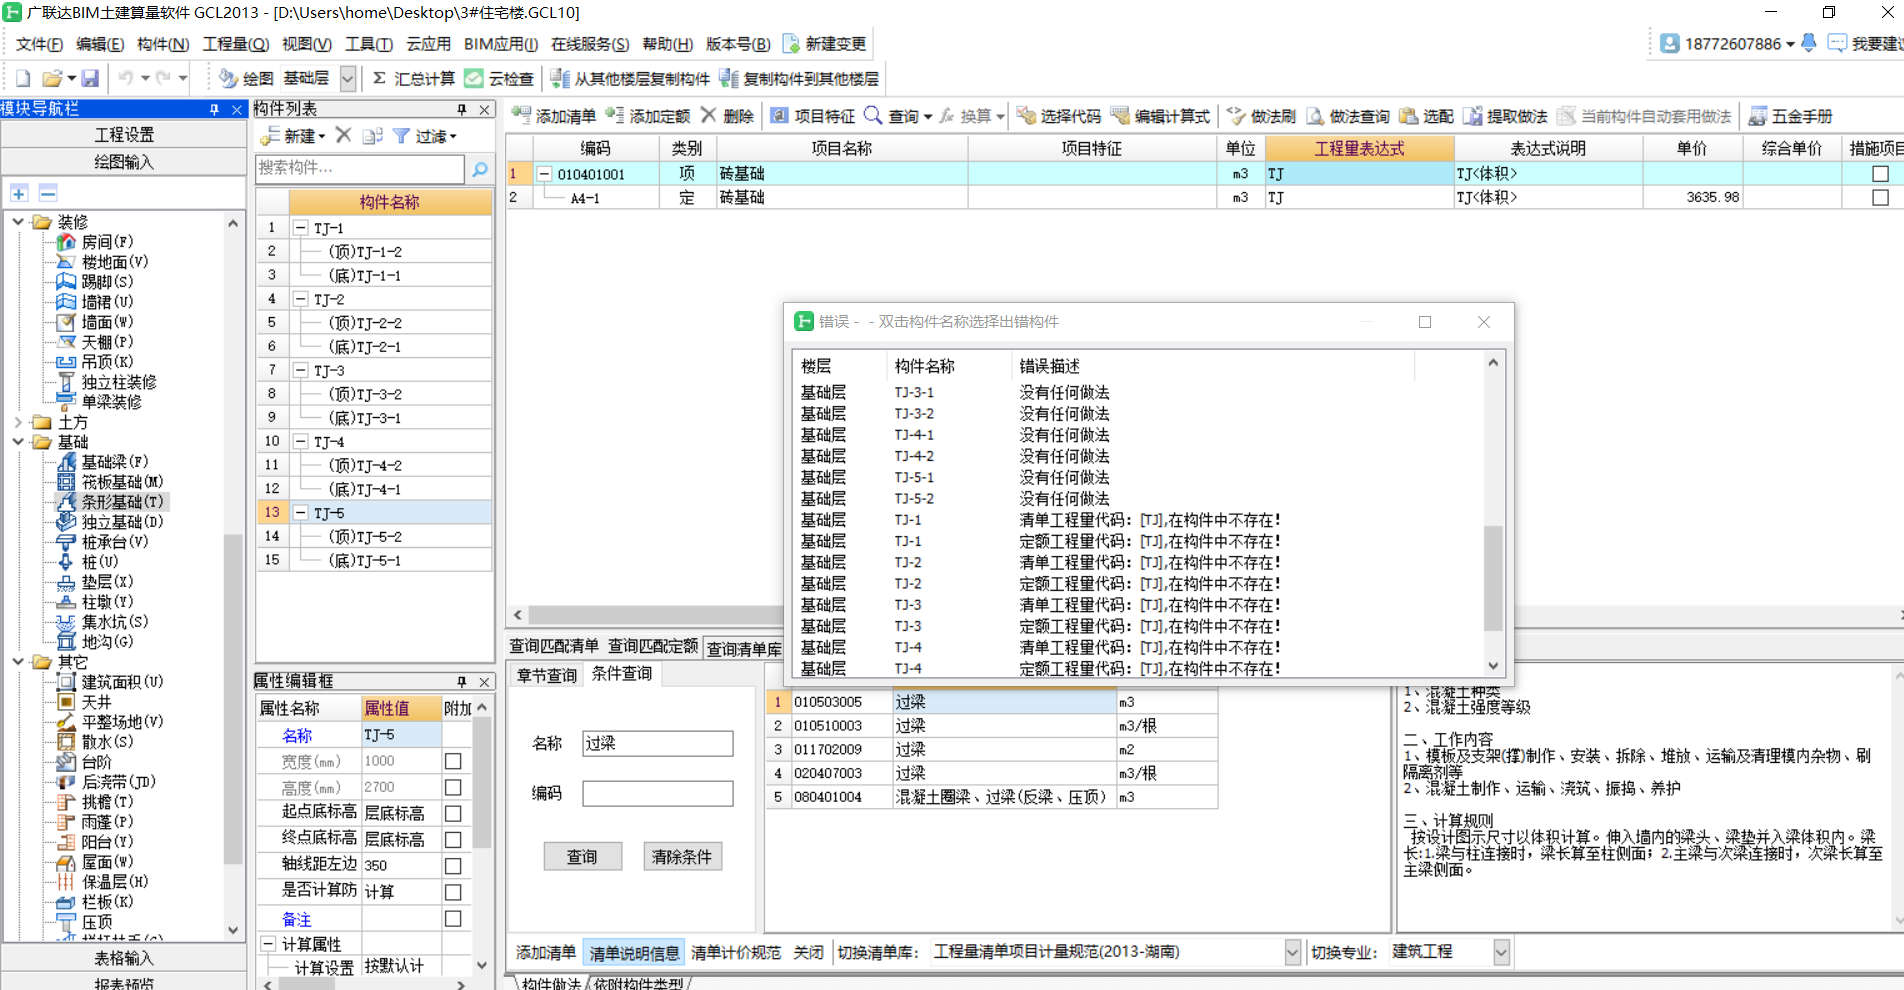Toggle 附加 checkbox for 备注
This screenshot has height=990, width=1904.
(453, 918)
